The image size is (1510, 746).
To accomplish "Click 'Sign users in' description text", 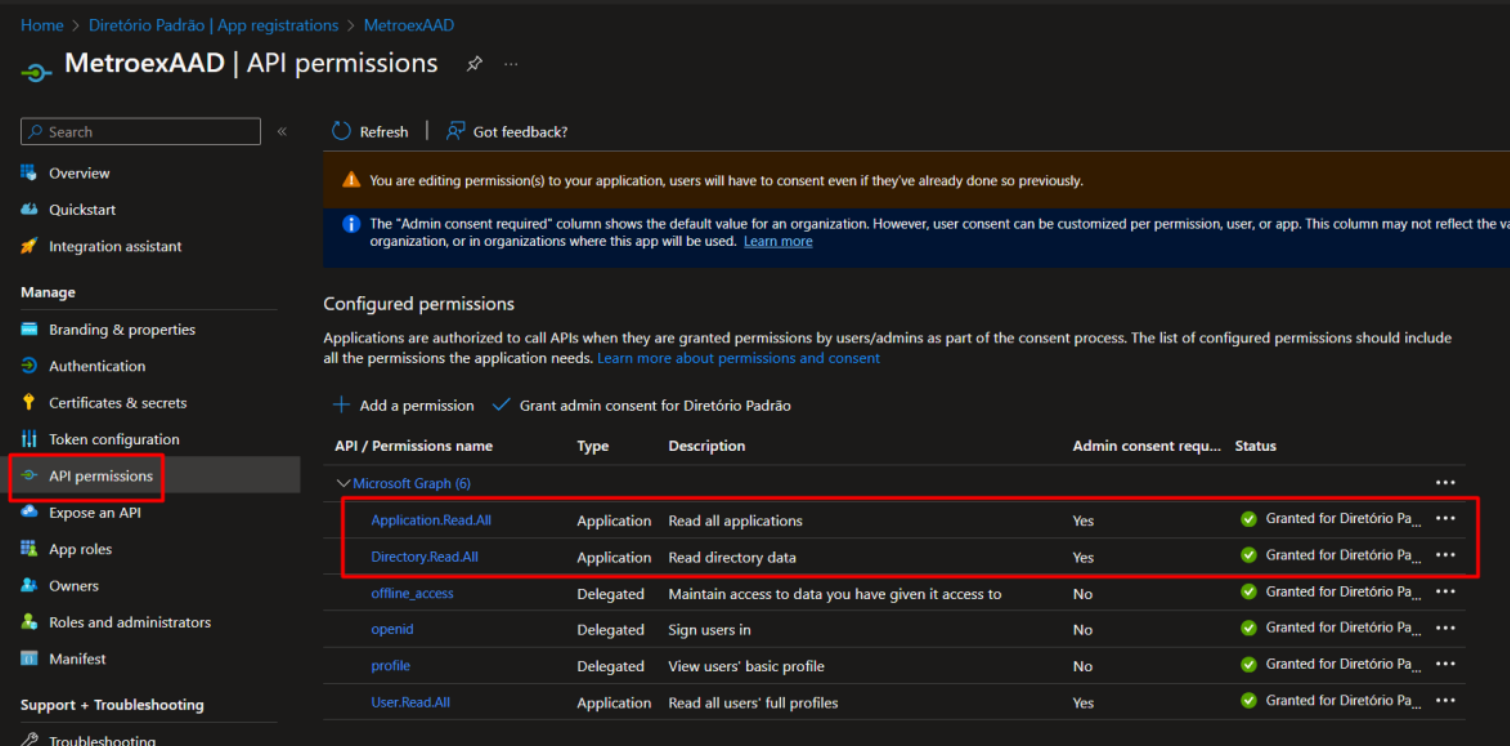I will tap(710, 630).
